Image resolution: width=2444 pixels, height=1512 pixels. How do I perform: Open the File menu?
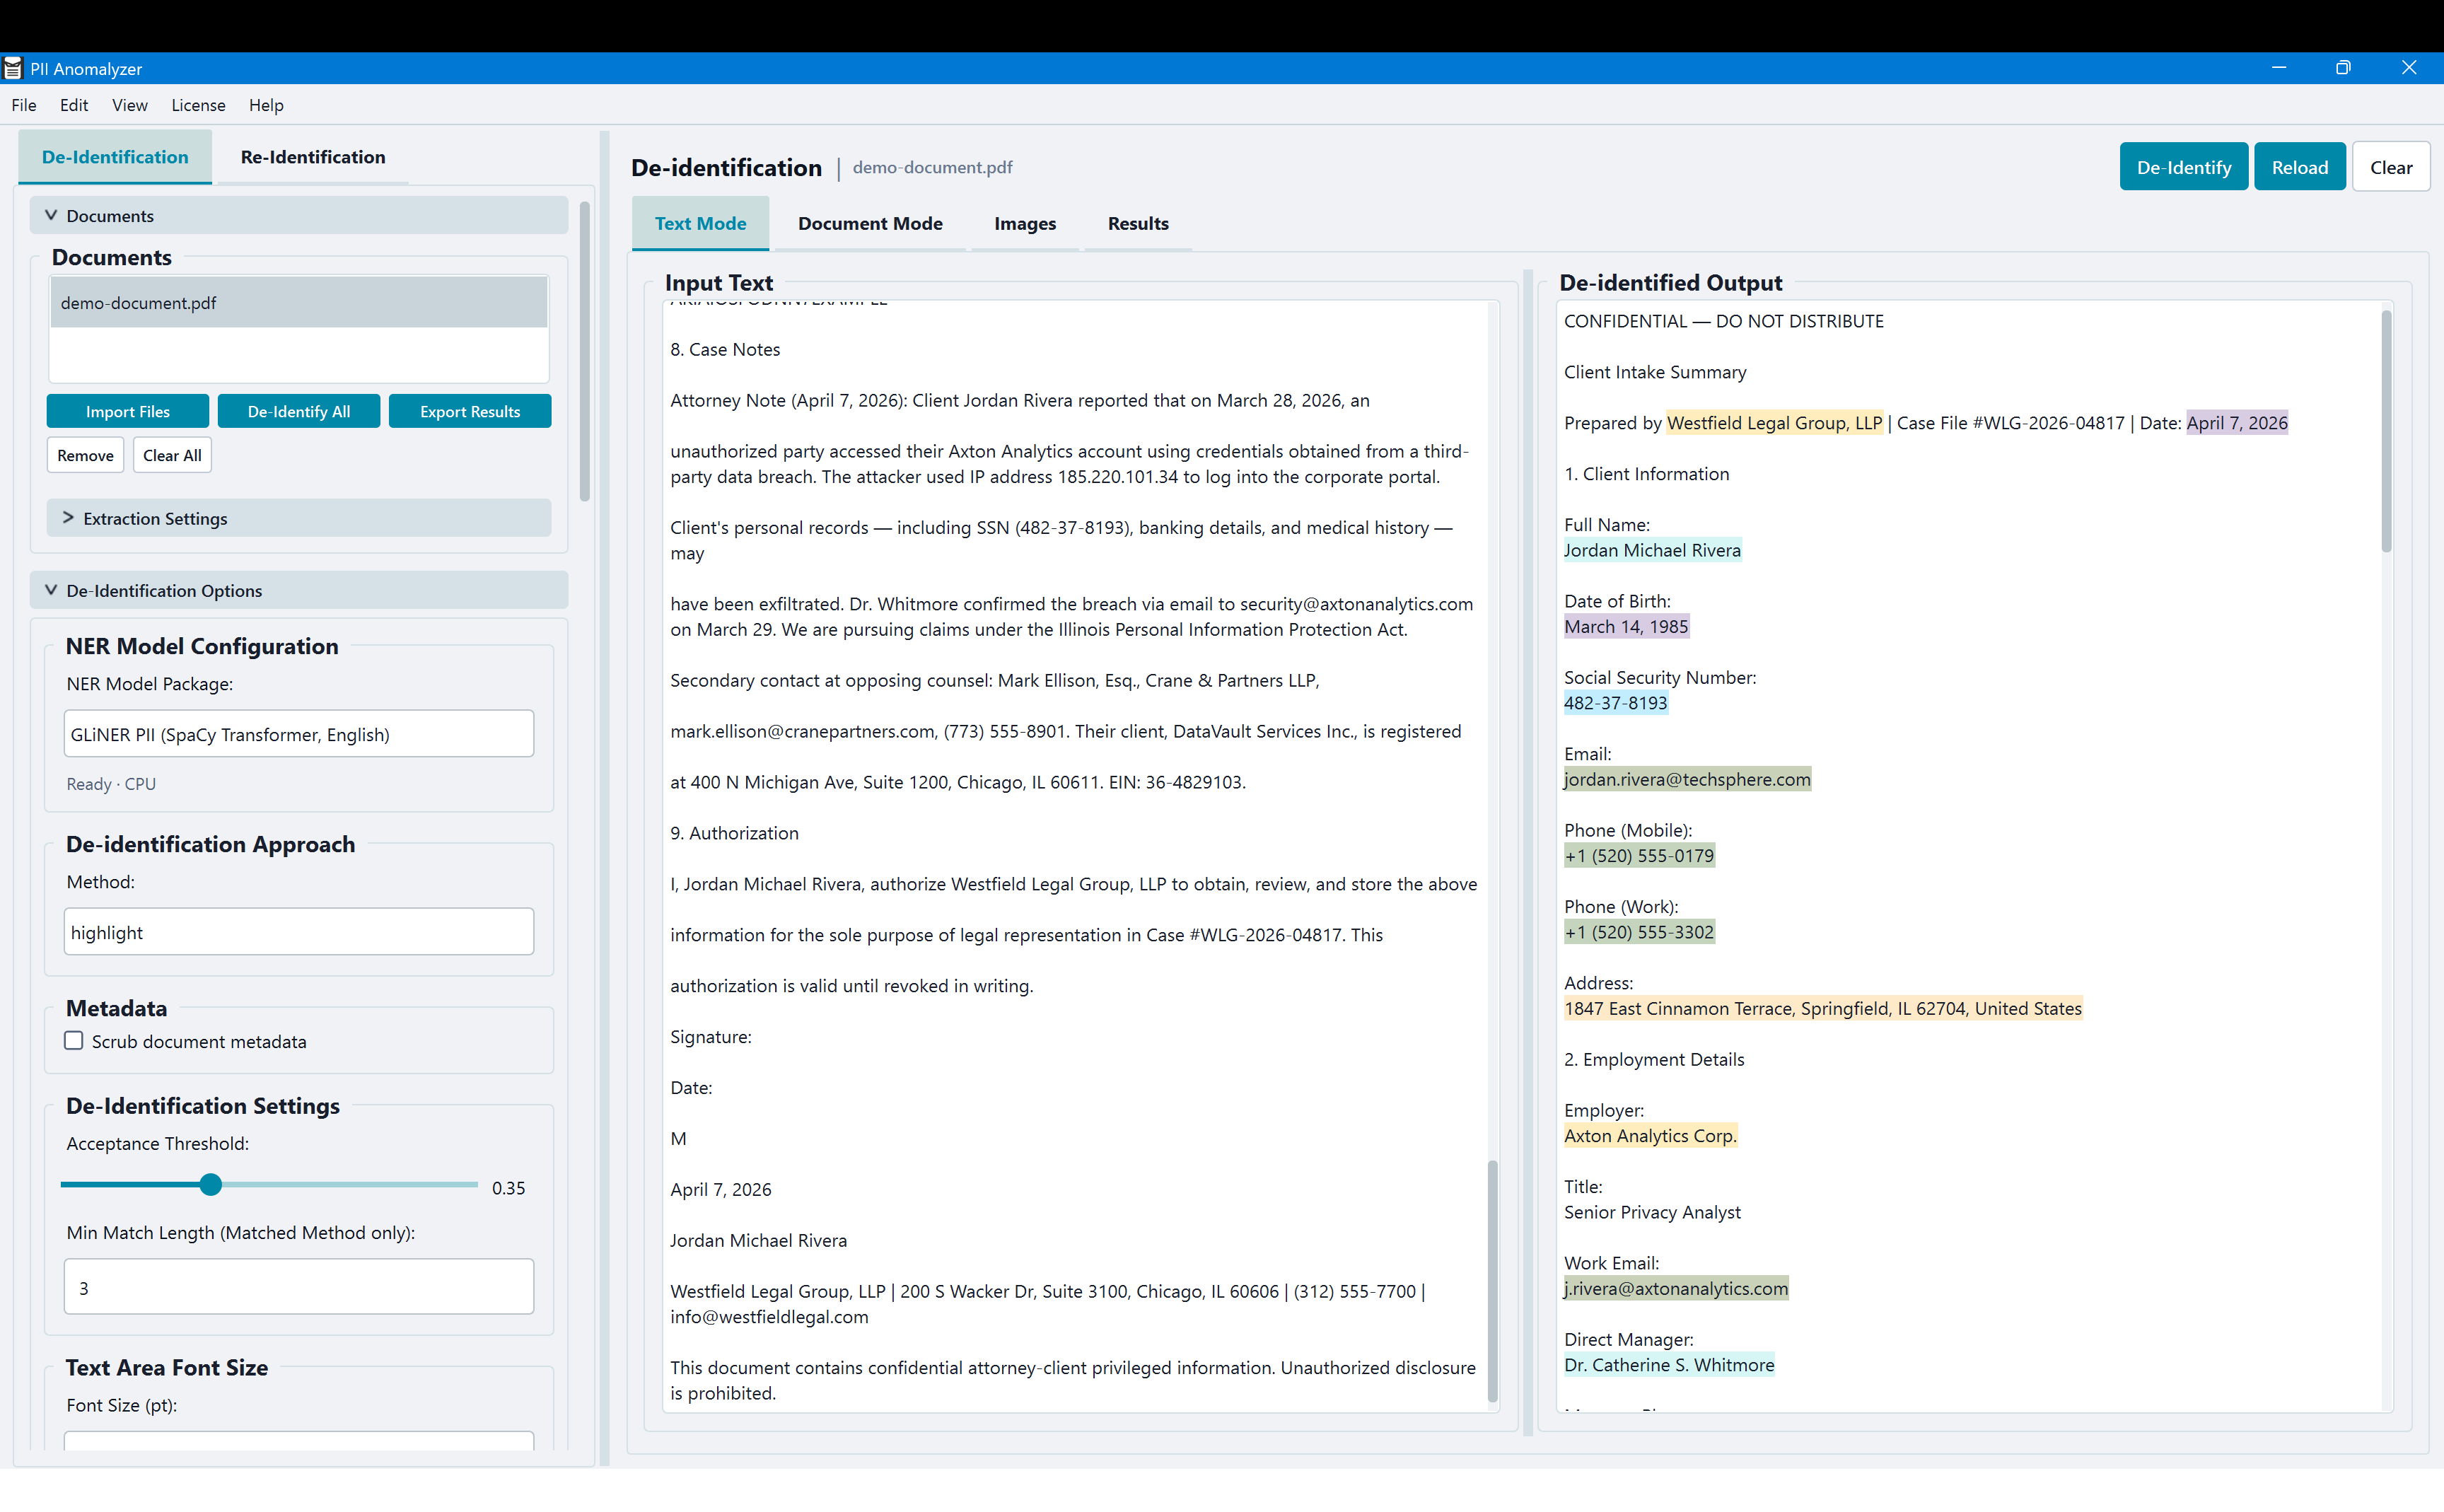click(23, 104)
